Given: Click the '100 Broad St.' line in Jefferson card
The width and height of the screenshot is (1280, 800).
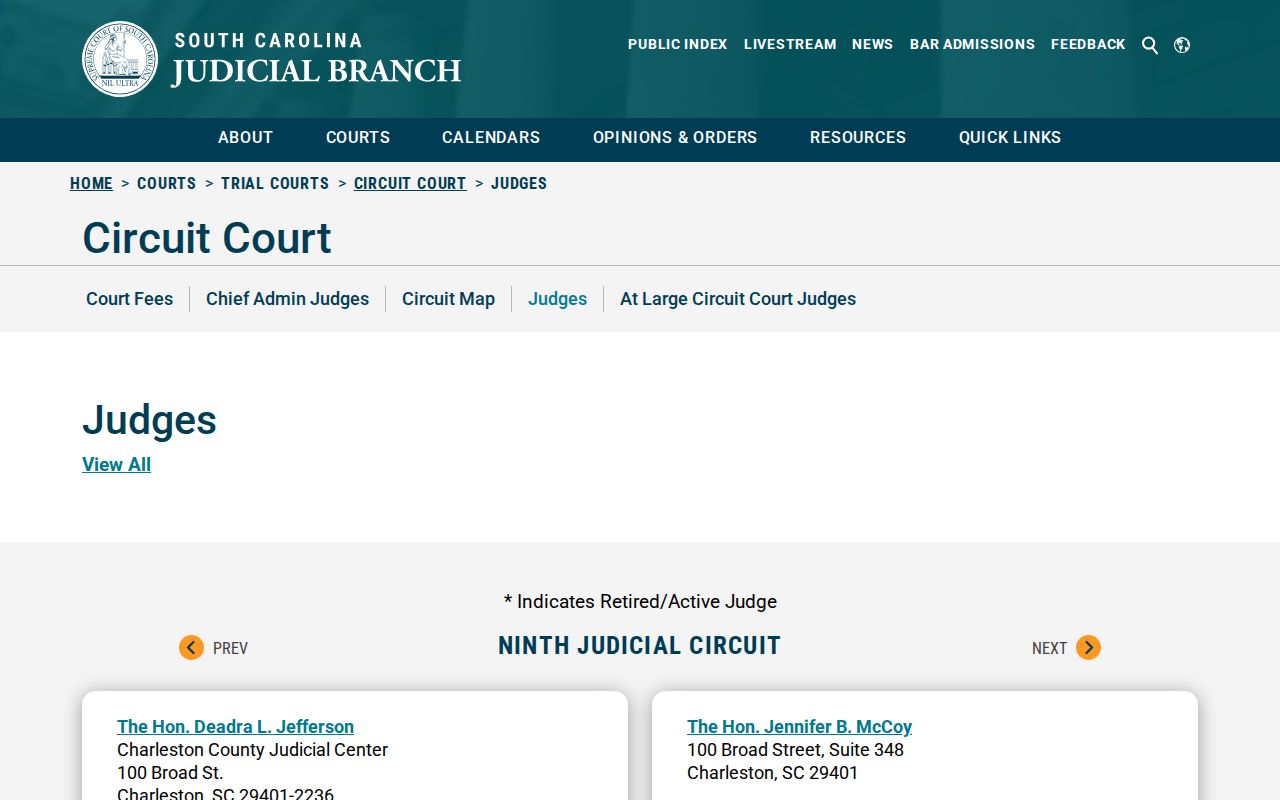Looking at the screenshot, I should pyautogui.click(x=170, y=773).
